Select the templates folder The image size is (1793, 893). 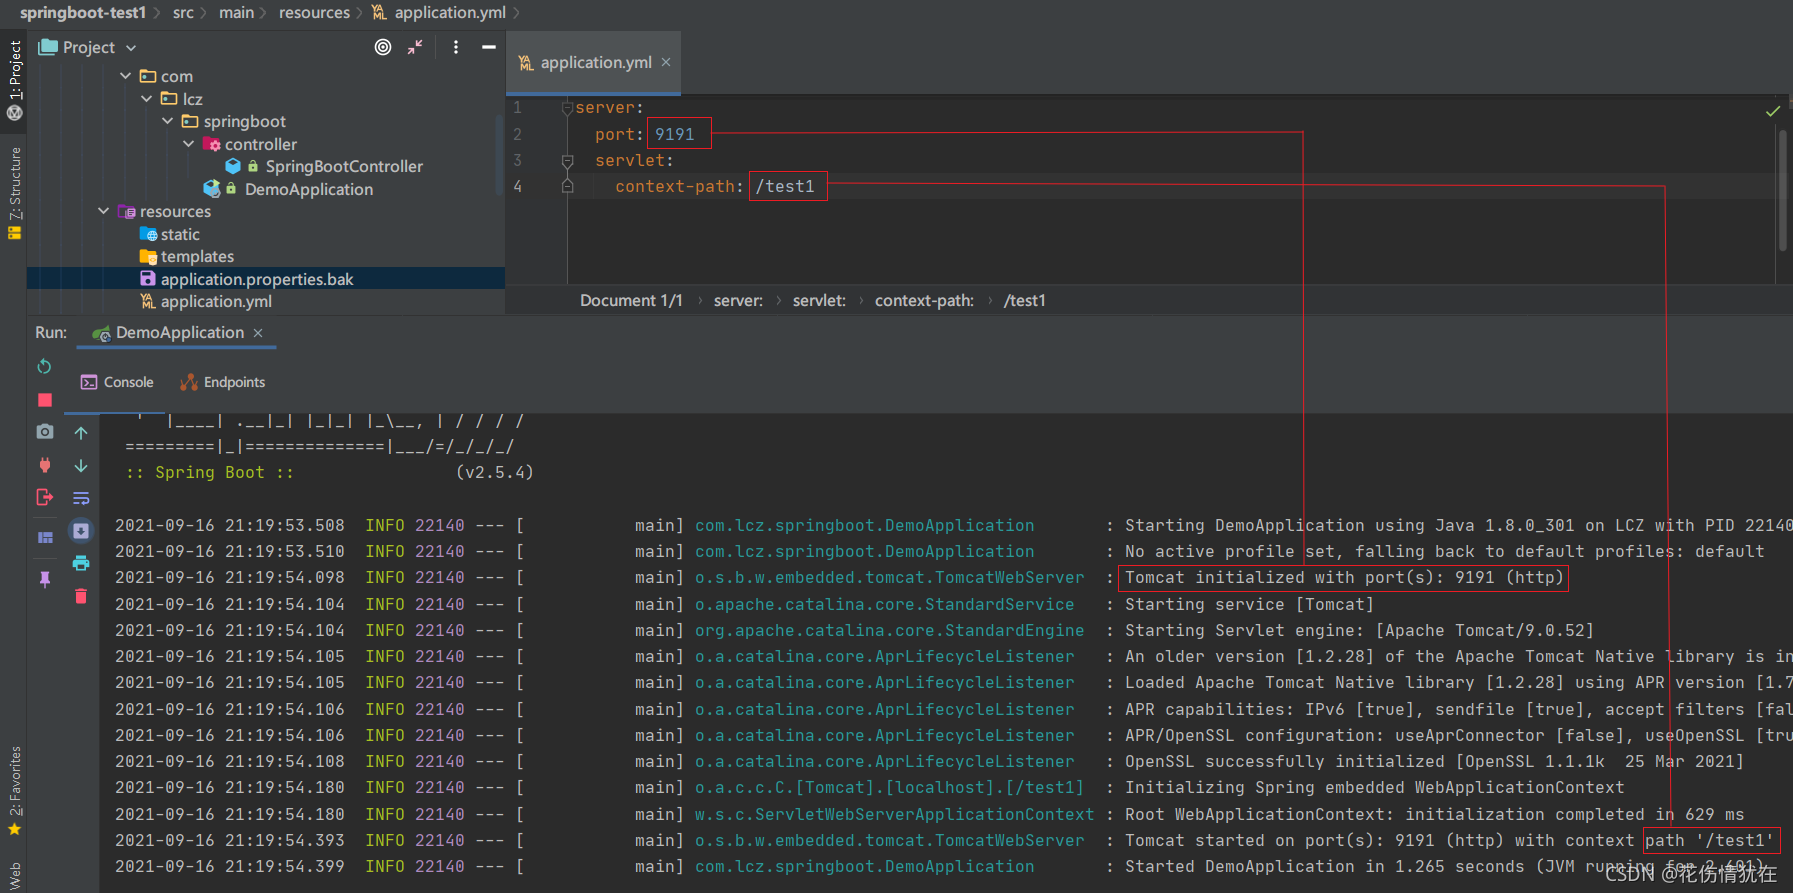[197, 256]
